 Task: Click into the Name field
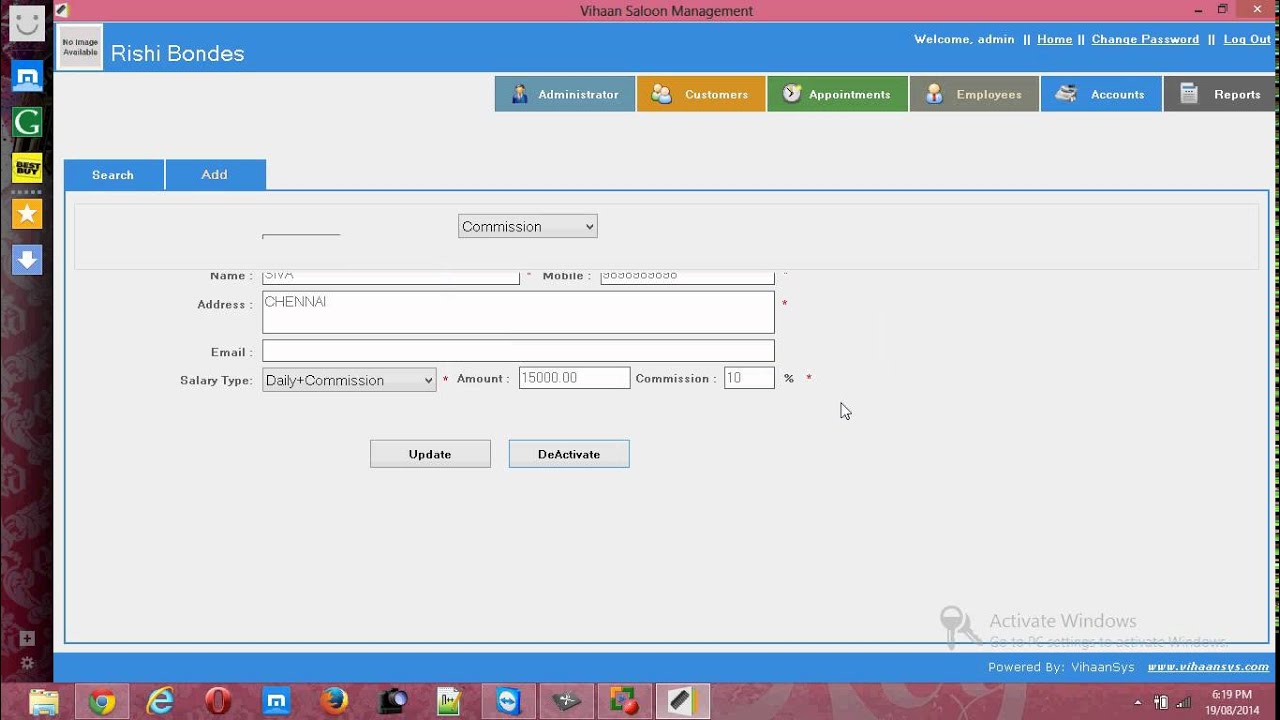pos(391,276)
